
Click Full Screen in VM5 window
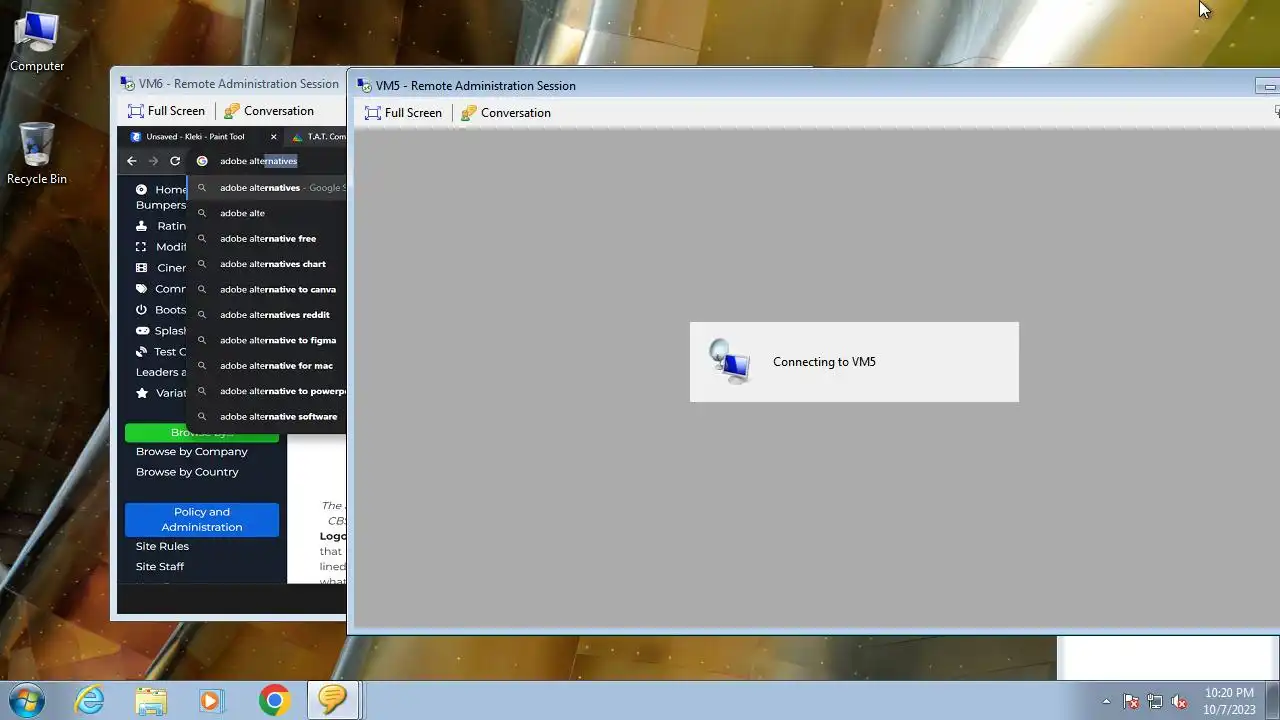[404, 113]
